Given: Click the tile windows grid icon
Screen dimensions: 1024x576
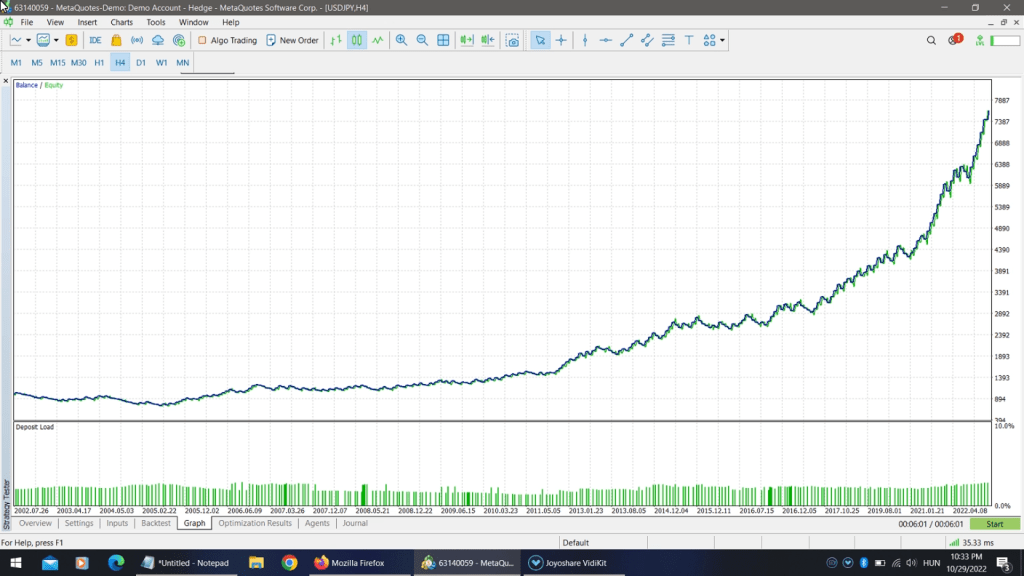Looking at the screenshot, I should coord(443,41).
